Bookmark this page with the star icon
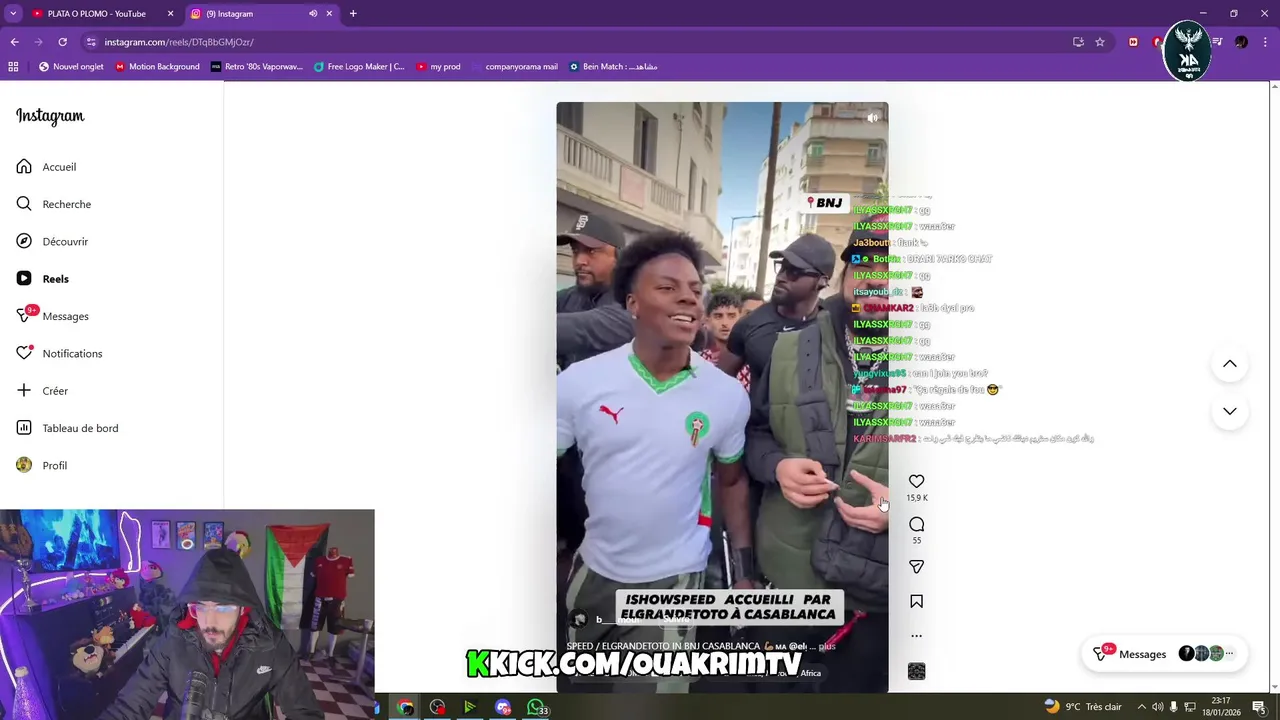This screenshot has height=720, width=1280. (x=1100, y=42)
